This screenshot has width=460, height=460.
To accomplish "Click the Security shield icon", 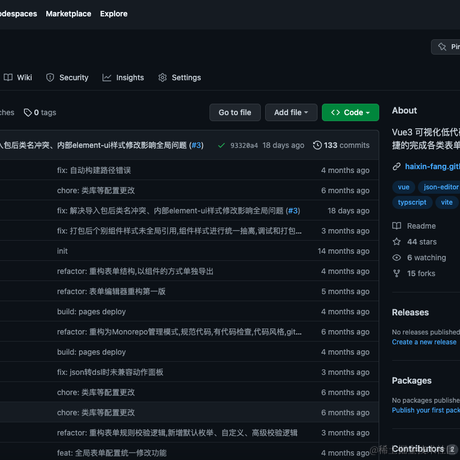I will tap(50, 77).
